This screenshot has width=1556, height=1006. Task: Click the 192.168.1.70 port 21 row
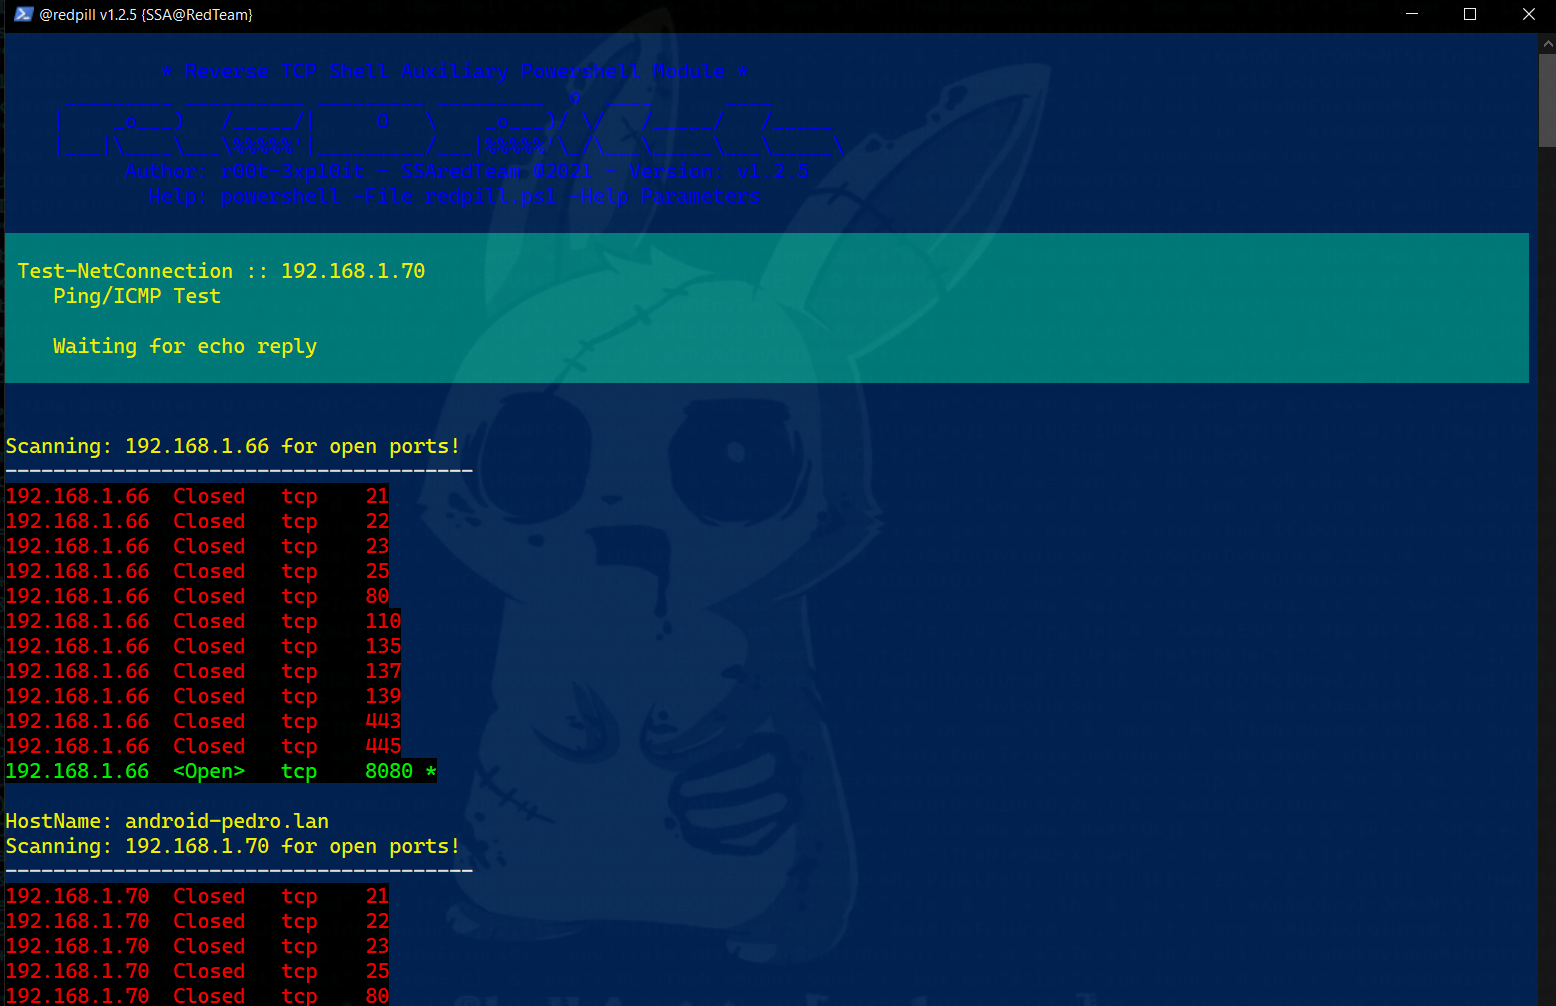point(197,896)
